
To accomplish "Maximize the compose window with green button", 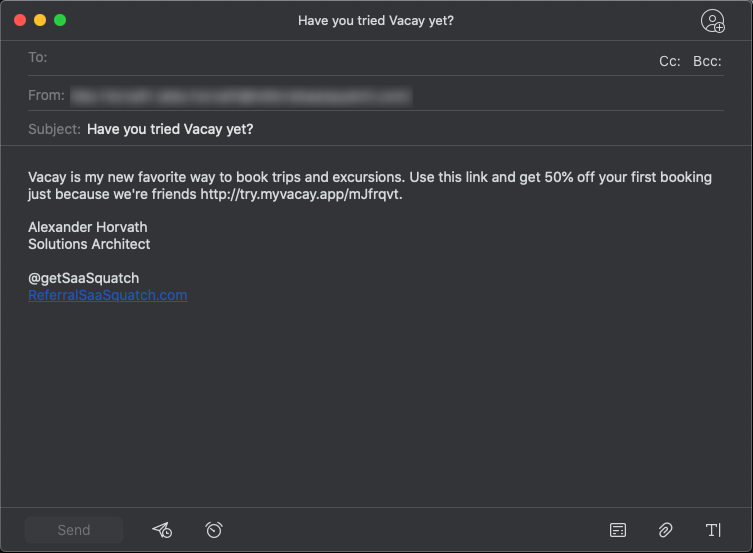I will pyautogui.click(x=60, y=20).
